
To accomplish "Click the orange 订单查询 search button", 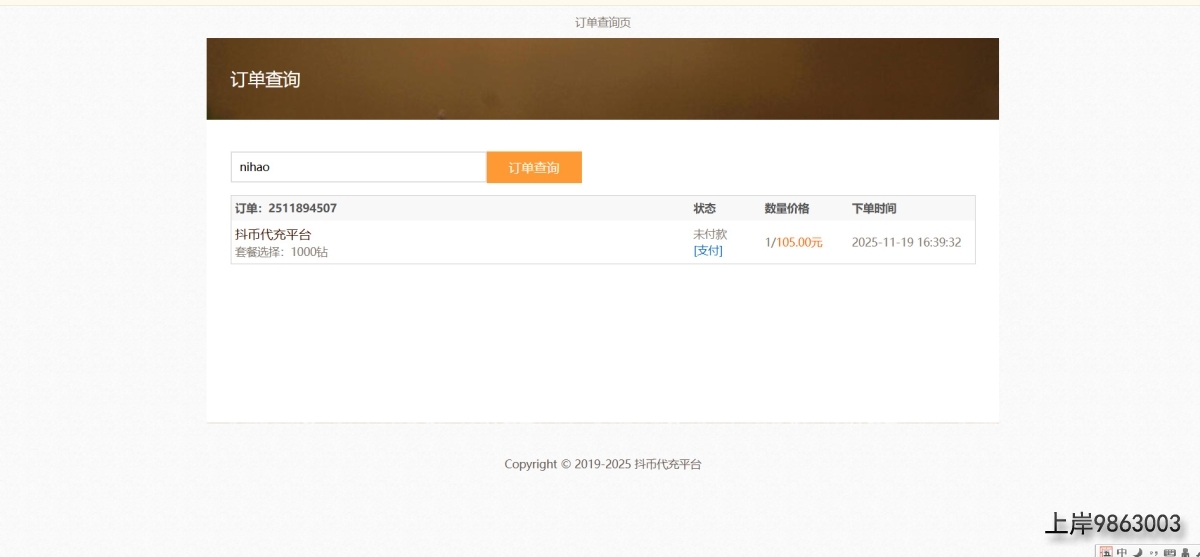I will tap(534, 167).
